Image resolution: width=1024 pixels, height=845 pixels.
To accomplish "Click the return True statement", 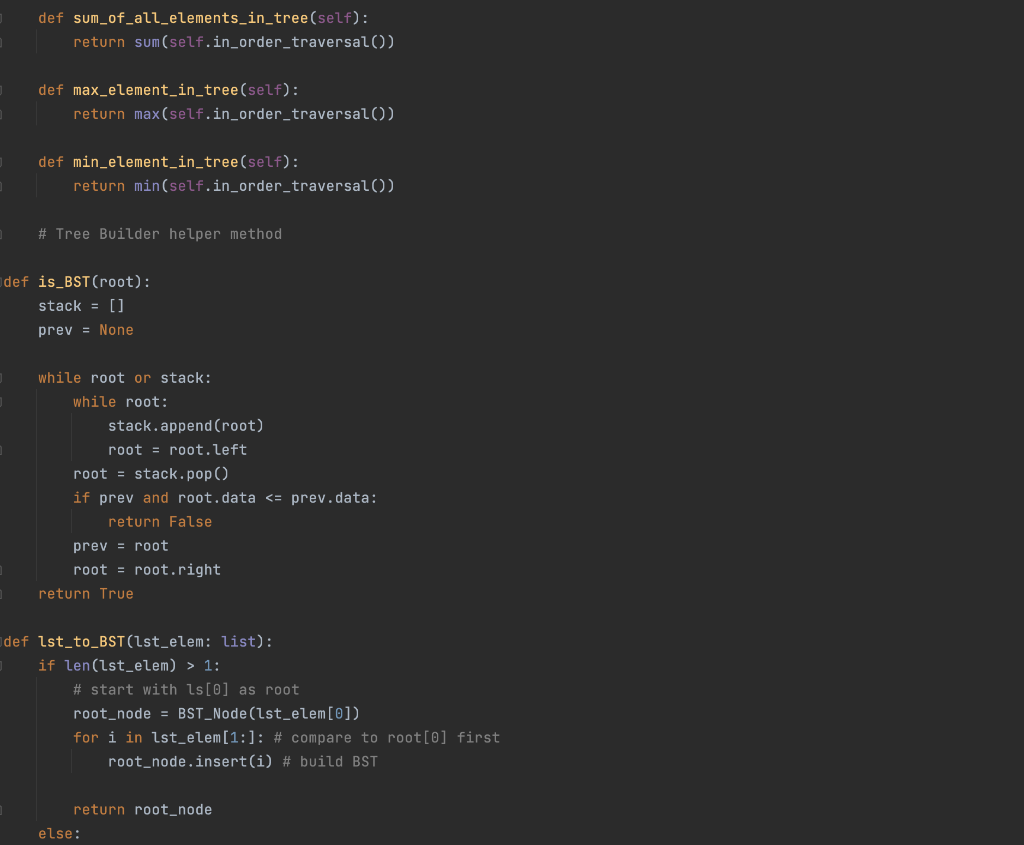I will (86, 593).
